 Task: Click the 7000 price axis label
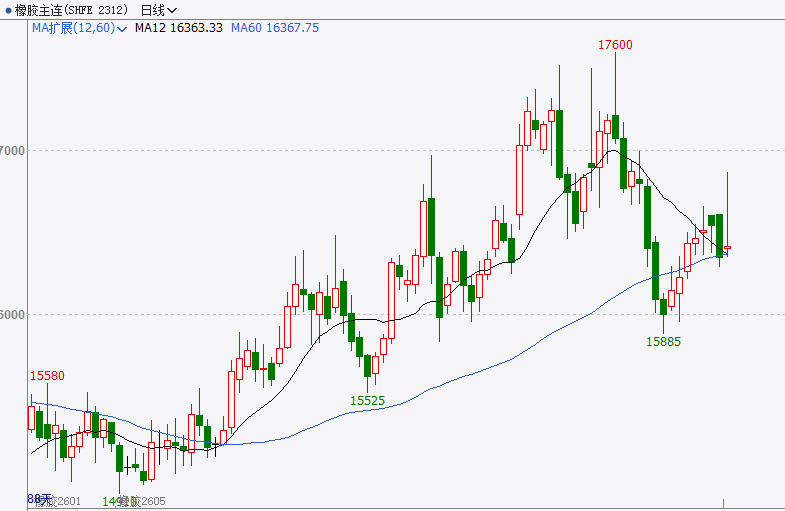[12, 150]
